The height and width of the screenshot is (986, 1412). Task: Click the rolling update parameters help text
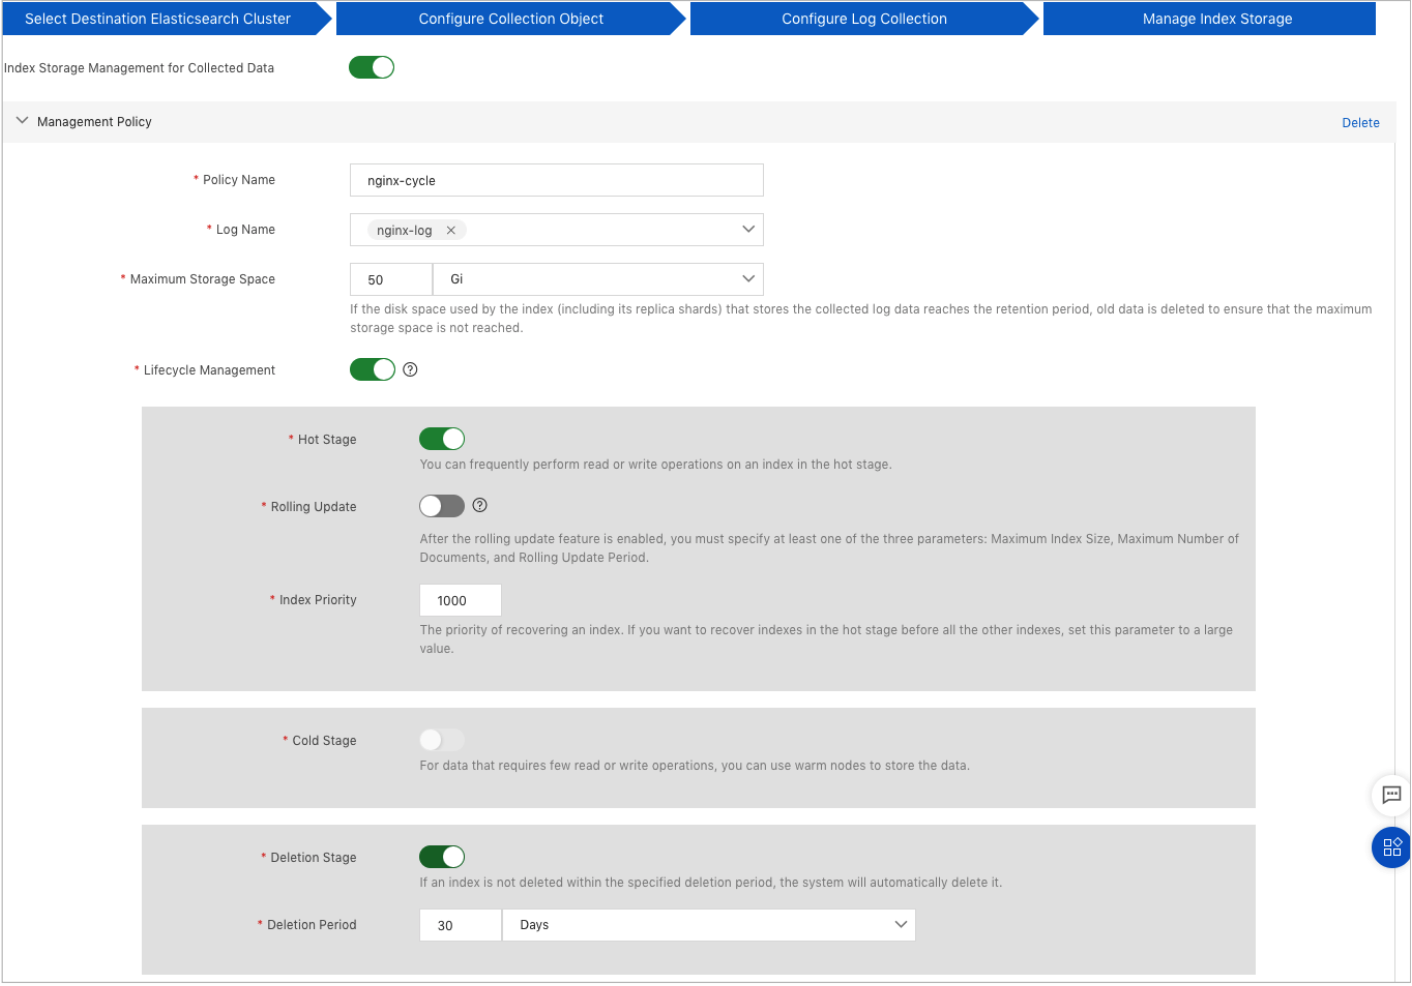[x=829, y=548]
